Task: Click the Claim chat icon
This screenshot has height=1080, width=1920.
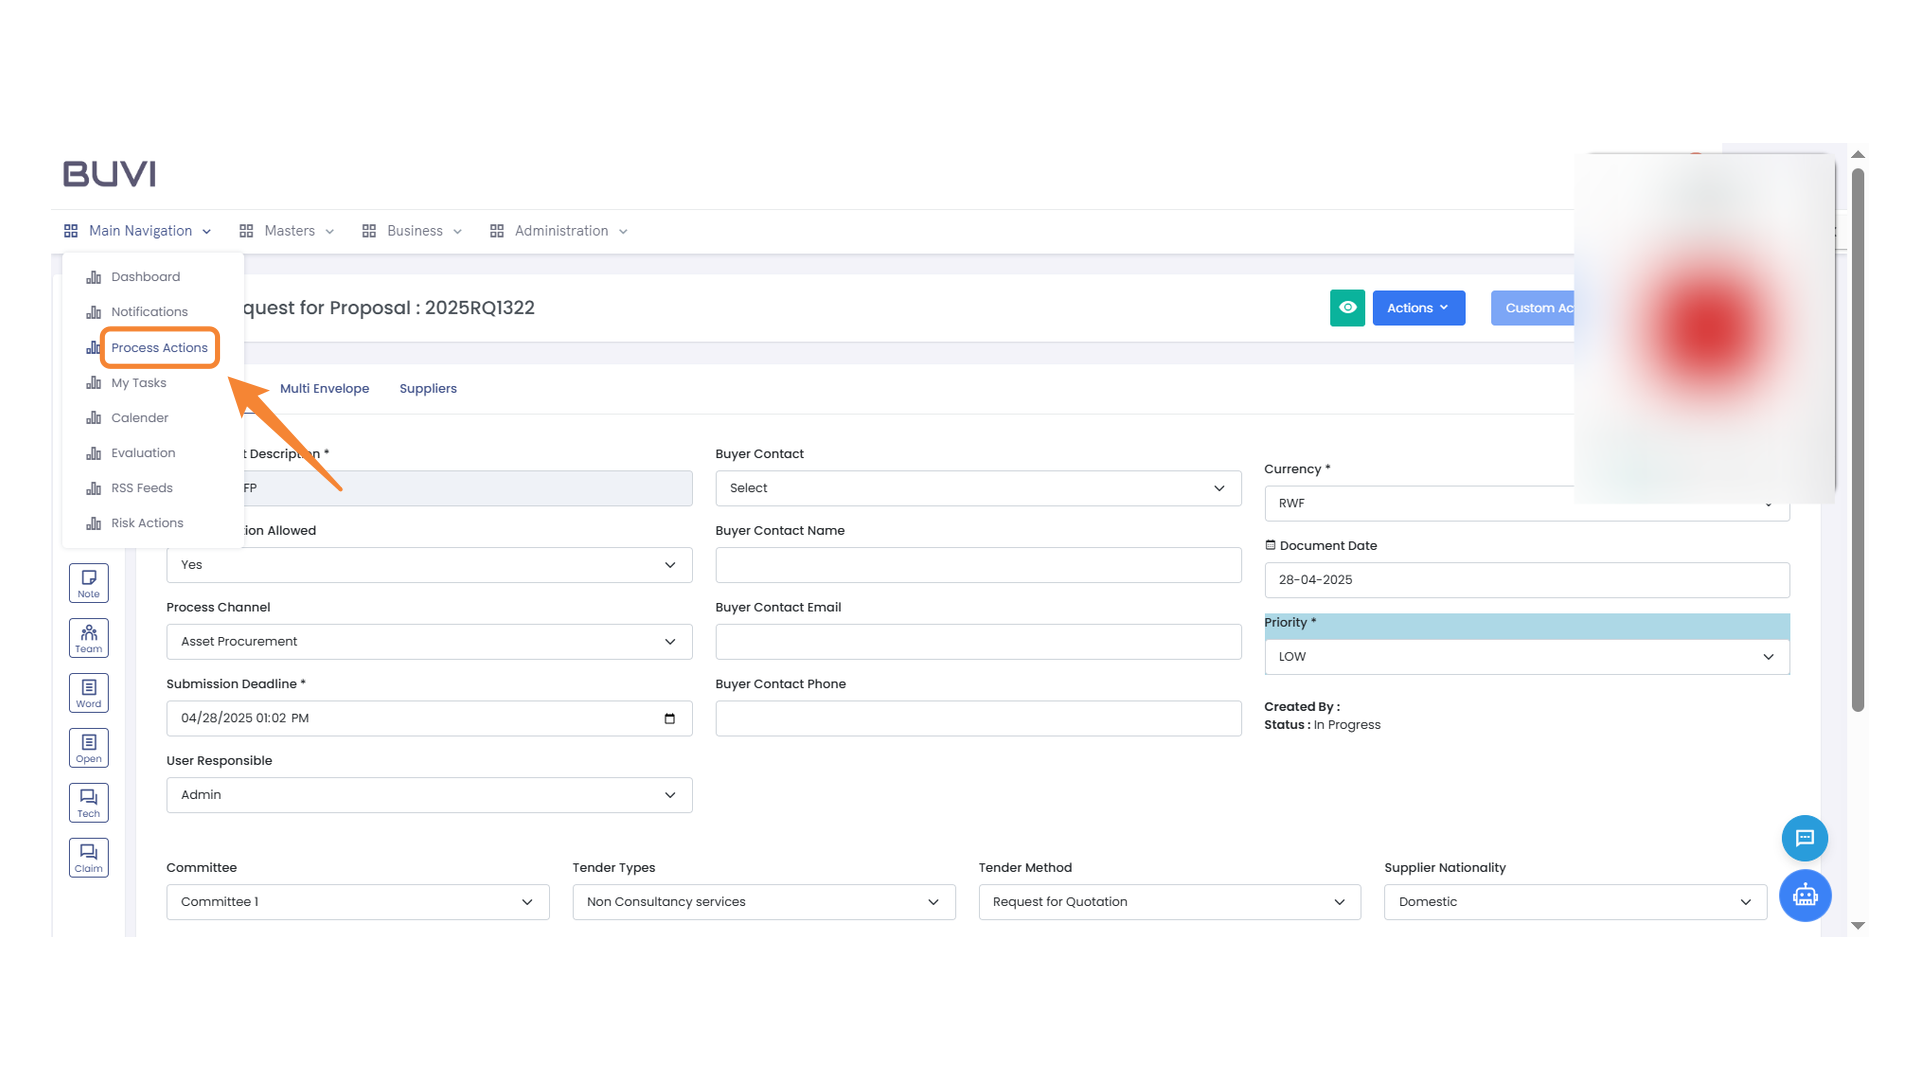Action: 88,857
